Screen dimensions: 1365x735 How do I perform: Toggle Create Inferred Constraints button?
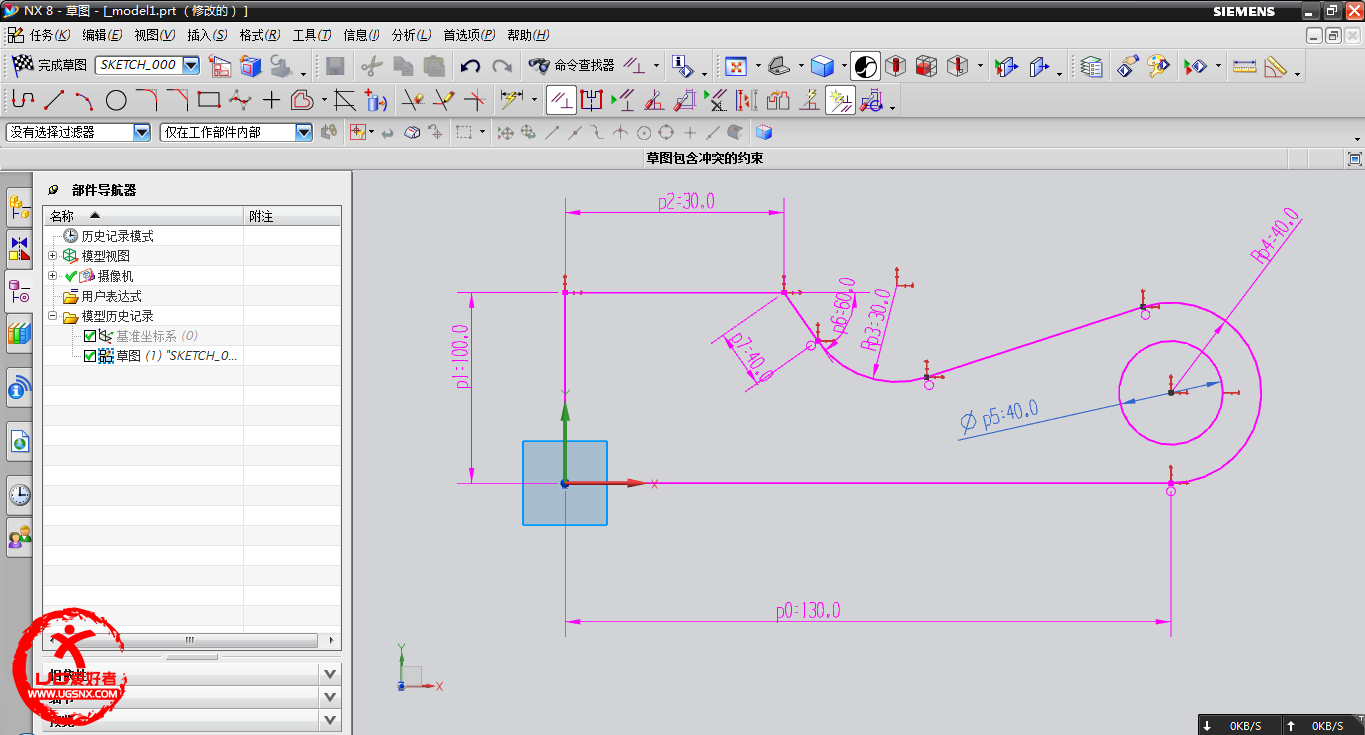[839, 100]
